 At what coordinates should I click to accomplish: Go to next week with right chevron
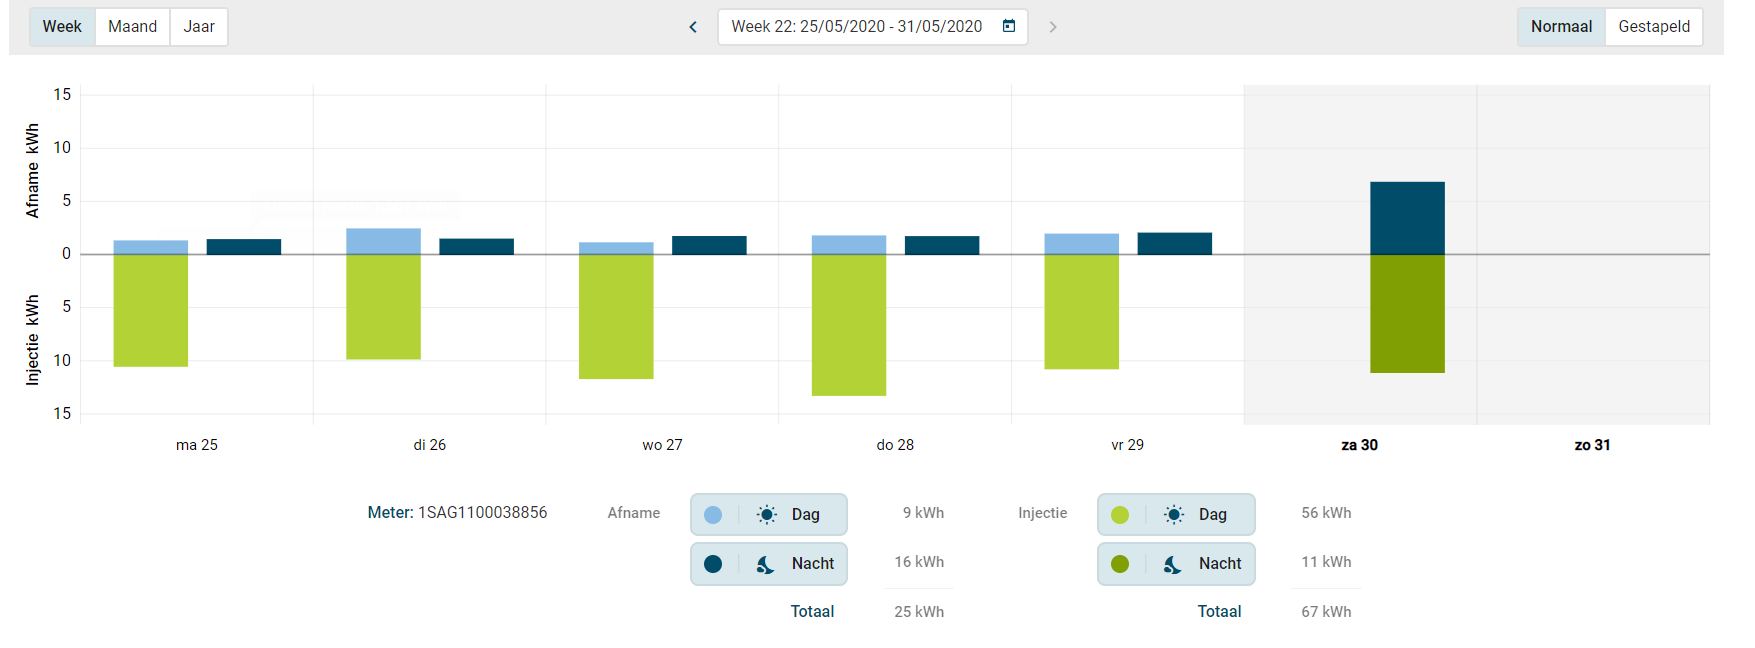[1052, 27]
